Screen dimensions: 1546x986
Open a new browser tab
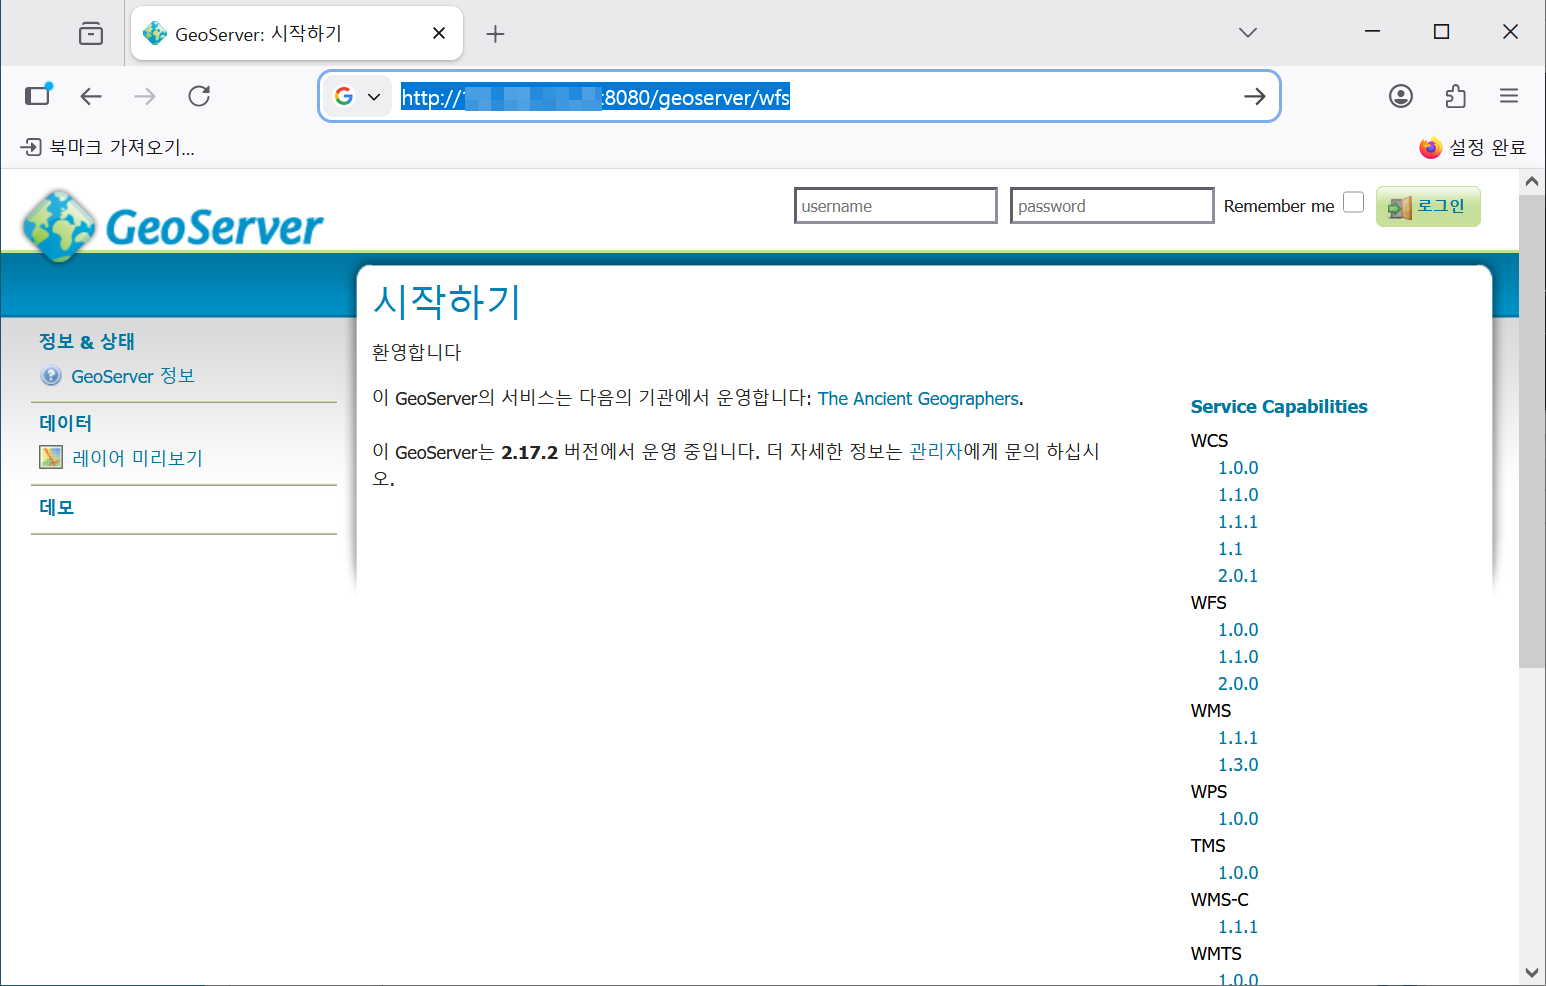(x=495, y=34)
